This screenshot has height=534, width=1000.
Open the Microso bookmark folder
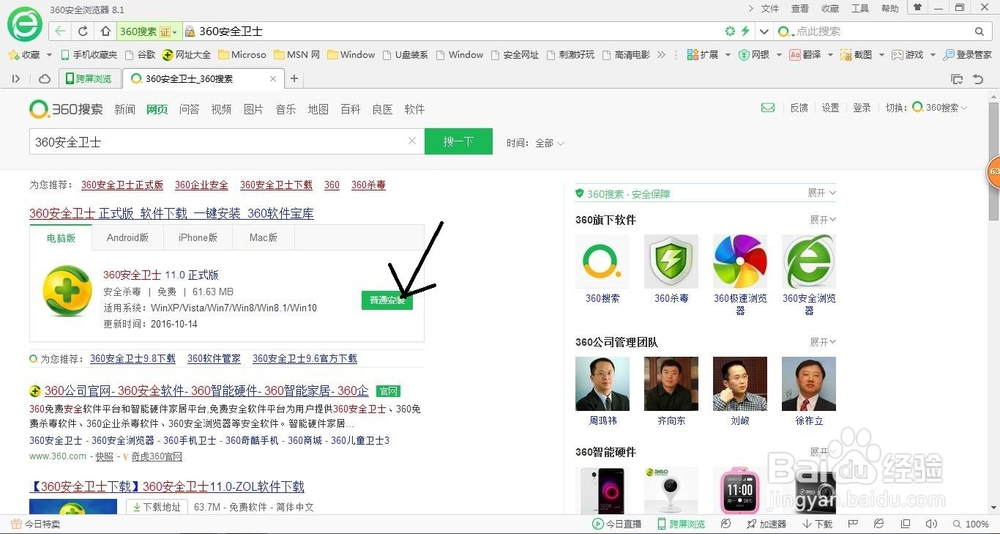tap(242, 55)
